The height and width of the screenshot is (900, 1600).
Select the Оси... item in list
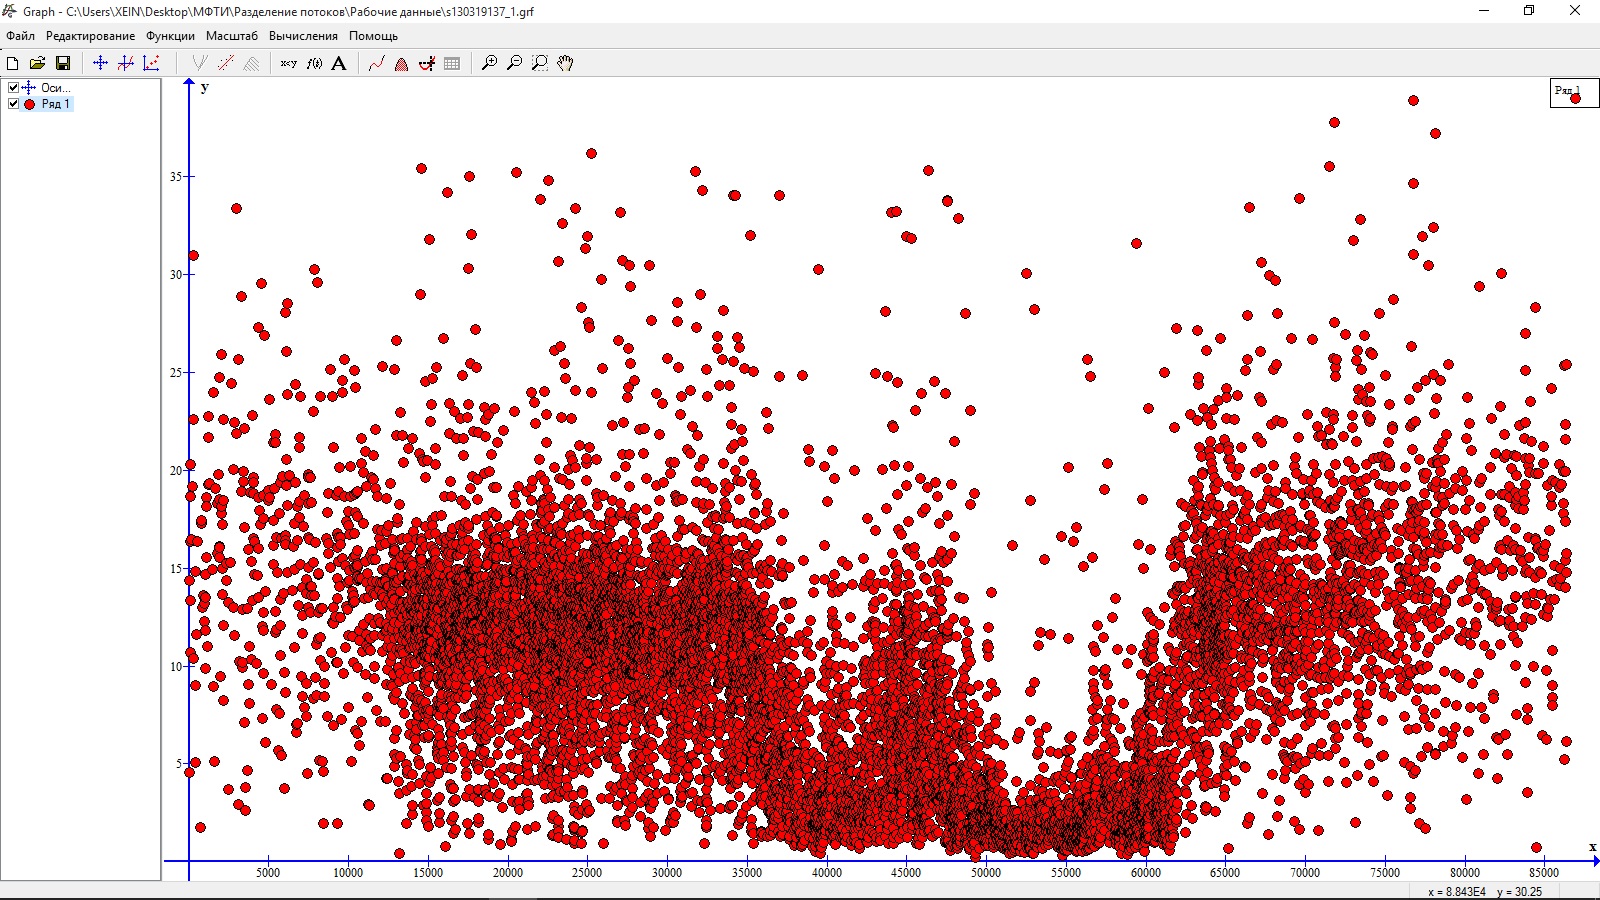55,88
